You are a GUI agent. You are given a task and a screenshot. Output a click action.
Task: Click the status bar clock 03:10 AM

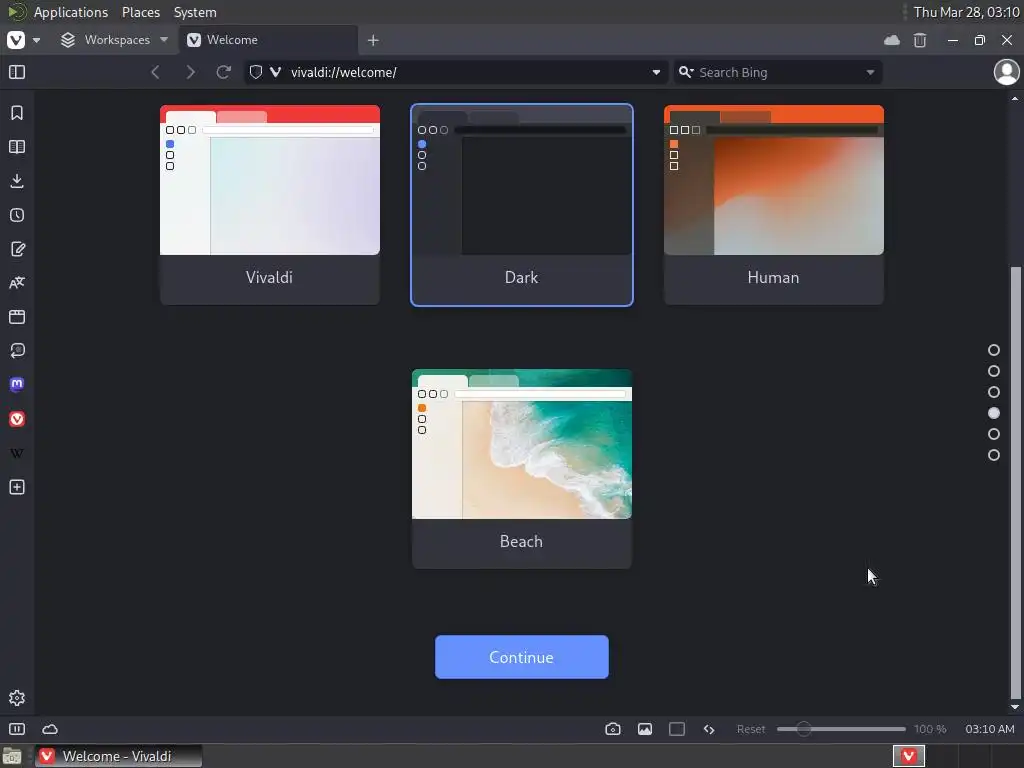[989, 729]
